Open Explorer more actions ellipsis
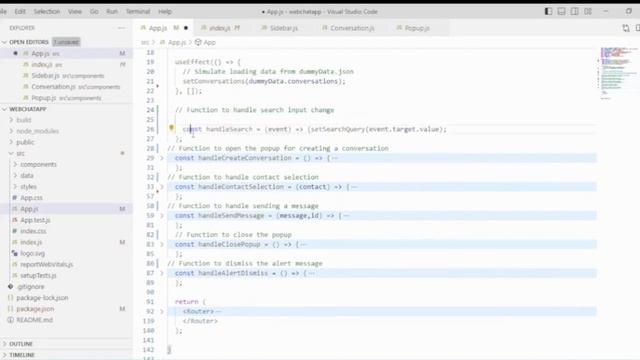The width and height of the screenshot is (640, 360). (121, 28)
